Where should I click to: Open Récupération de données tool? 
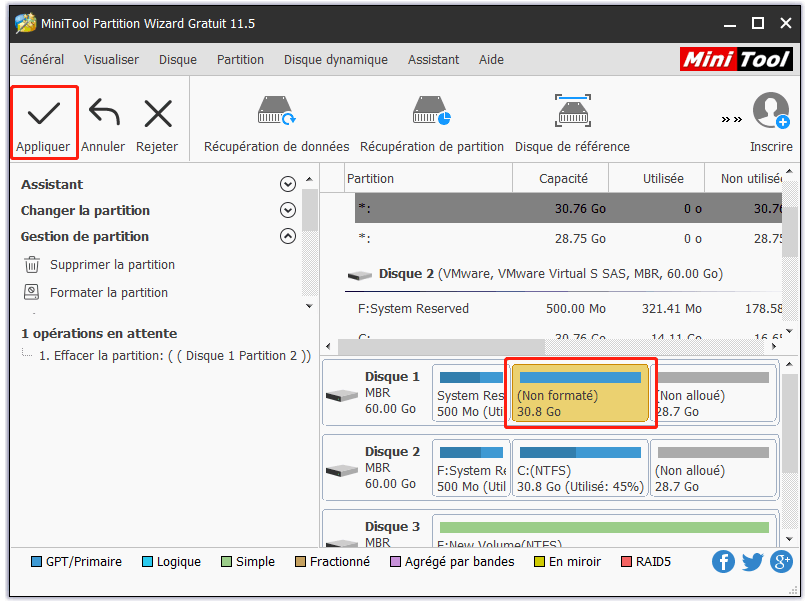(x=276, y=112)
